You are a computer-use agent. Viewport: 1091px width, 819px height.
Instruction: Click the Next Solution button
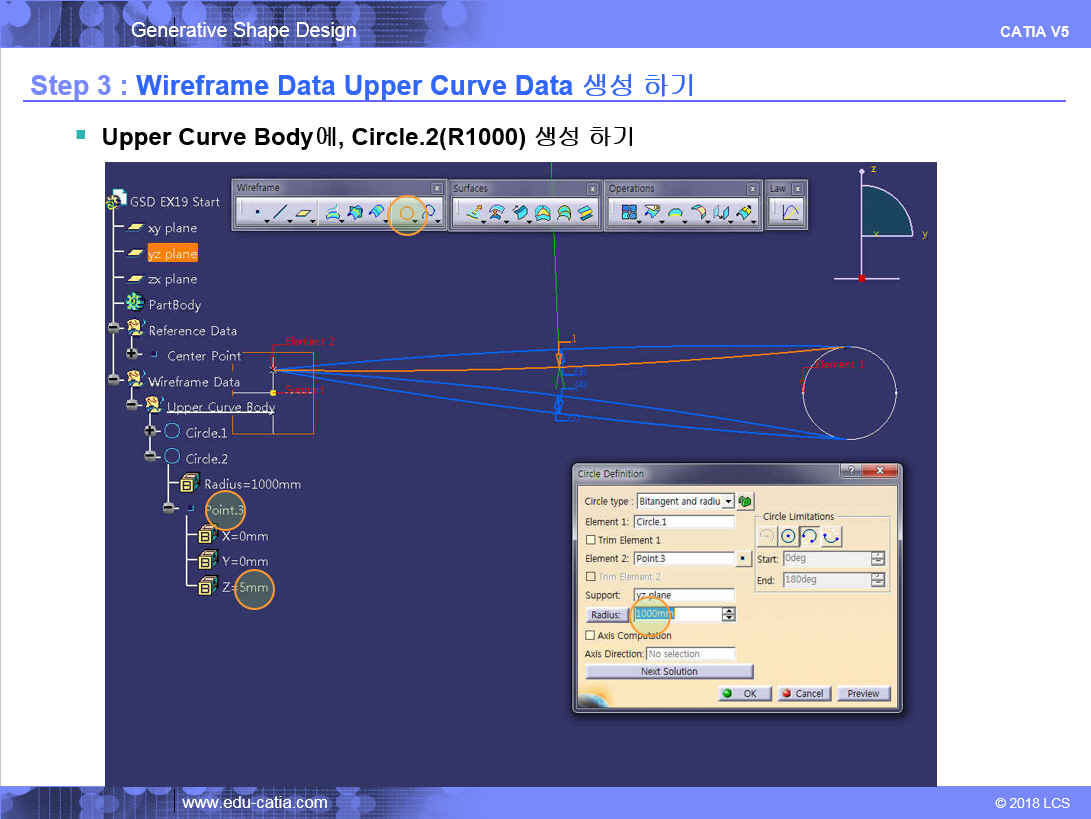[669, 672]
